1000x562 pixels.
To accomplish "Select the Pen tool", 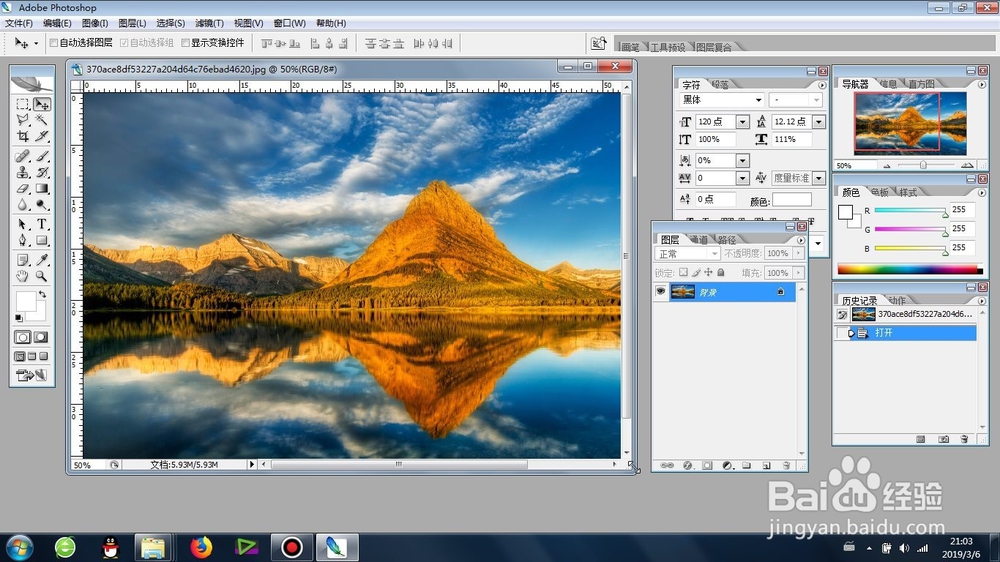I will (22, 240).
